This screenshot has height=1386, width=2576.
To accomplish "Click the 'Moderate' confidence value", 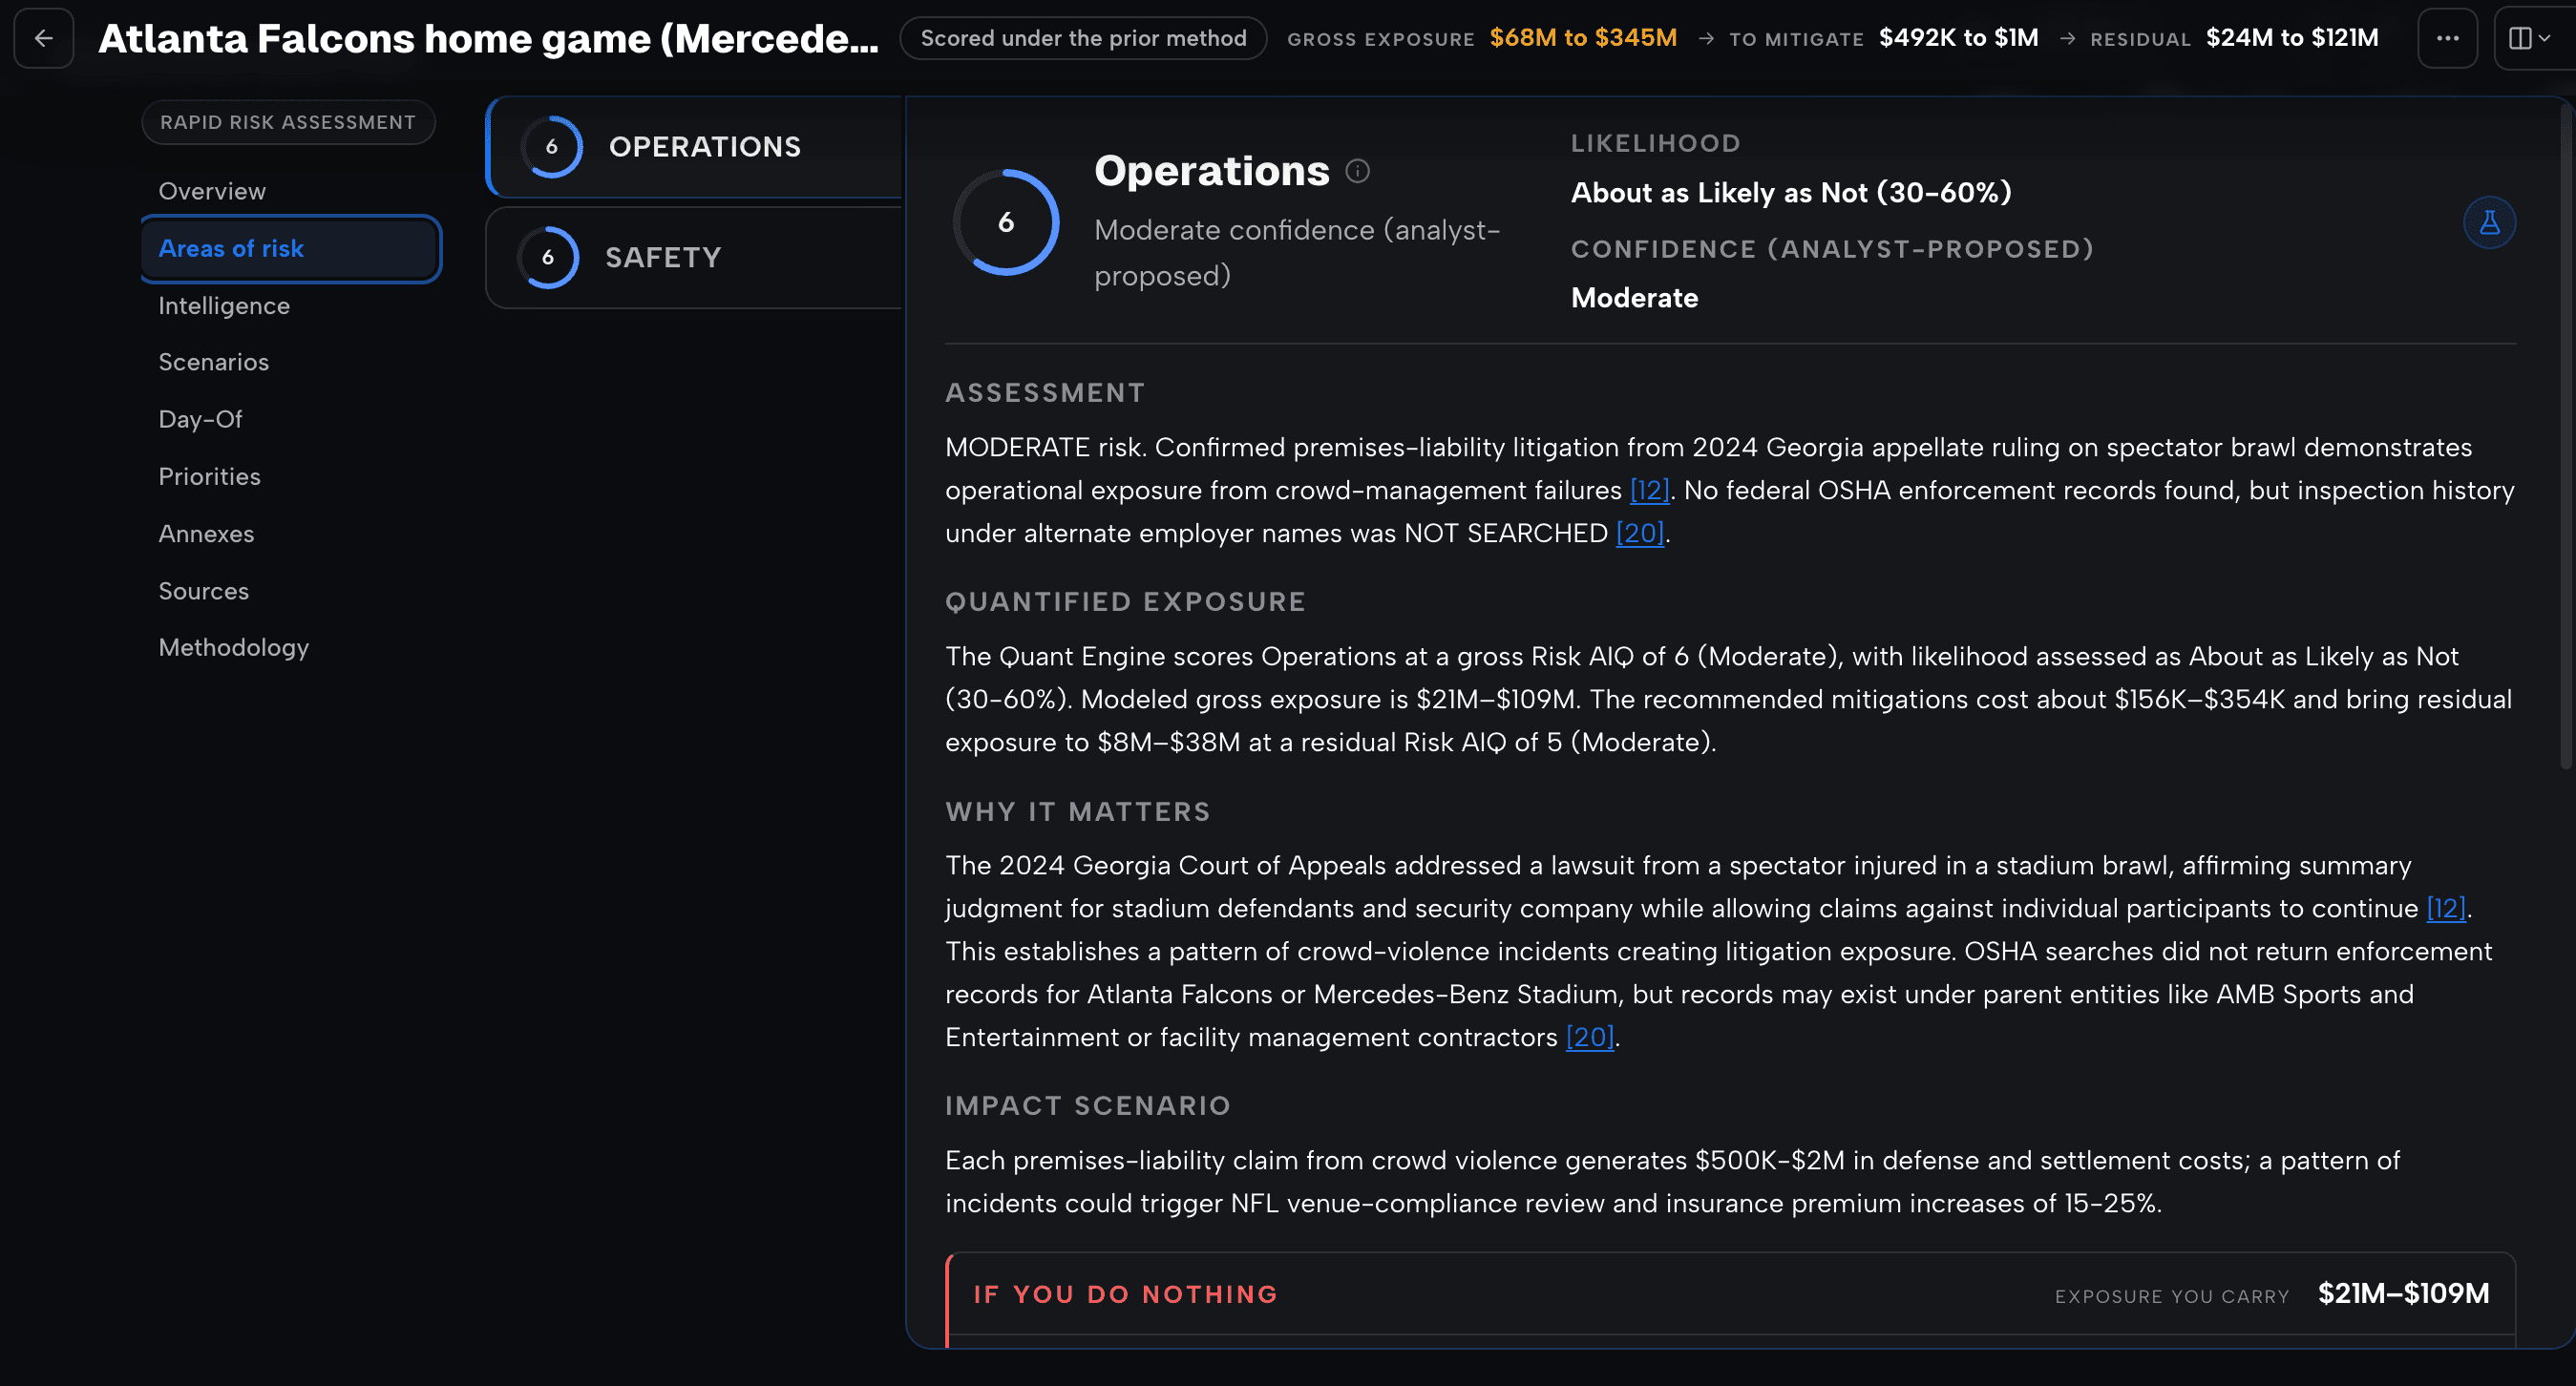I will tap(1634, 298).
